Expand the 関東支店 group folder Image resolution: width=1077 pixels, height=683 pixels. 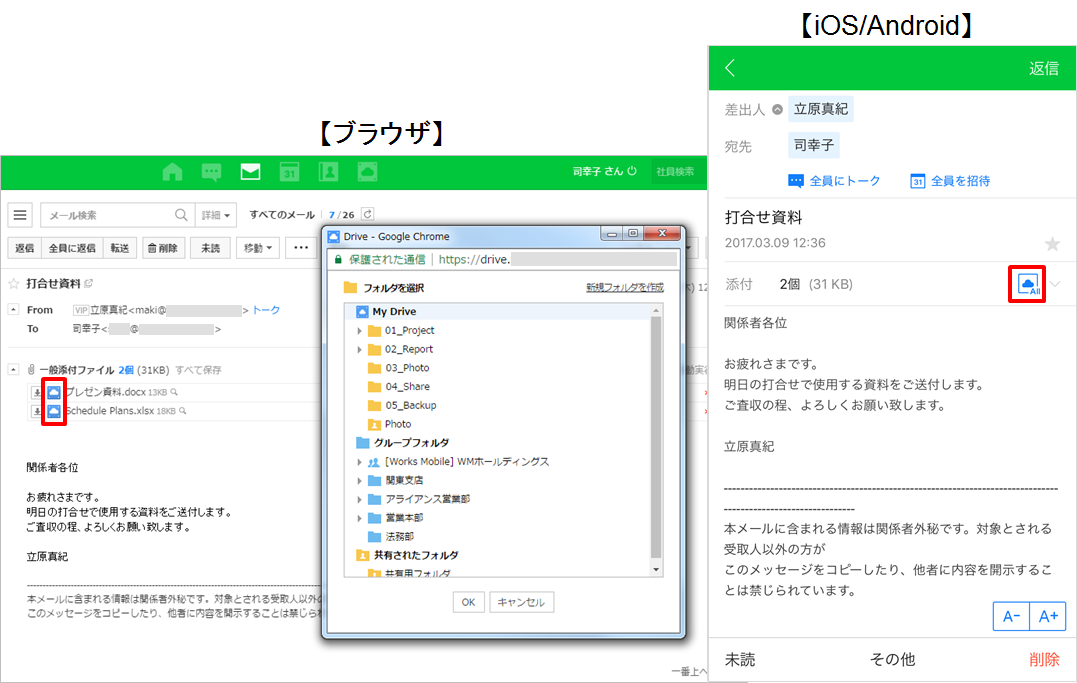coord(360,481)
